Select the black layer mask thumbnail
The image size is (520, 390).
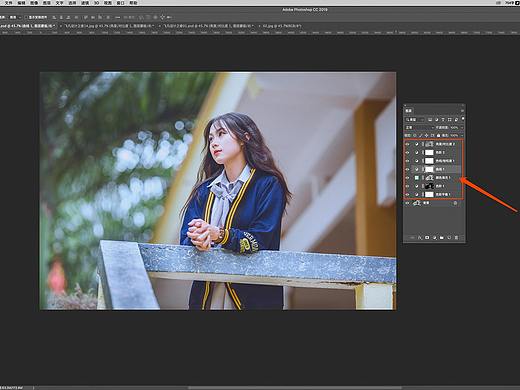click(429, 186)
